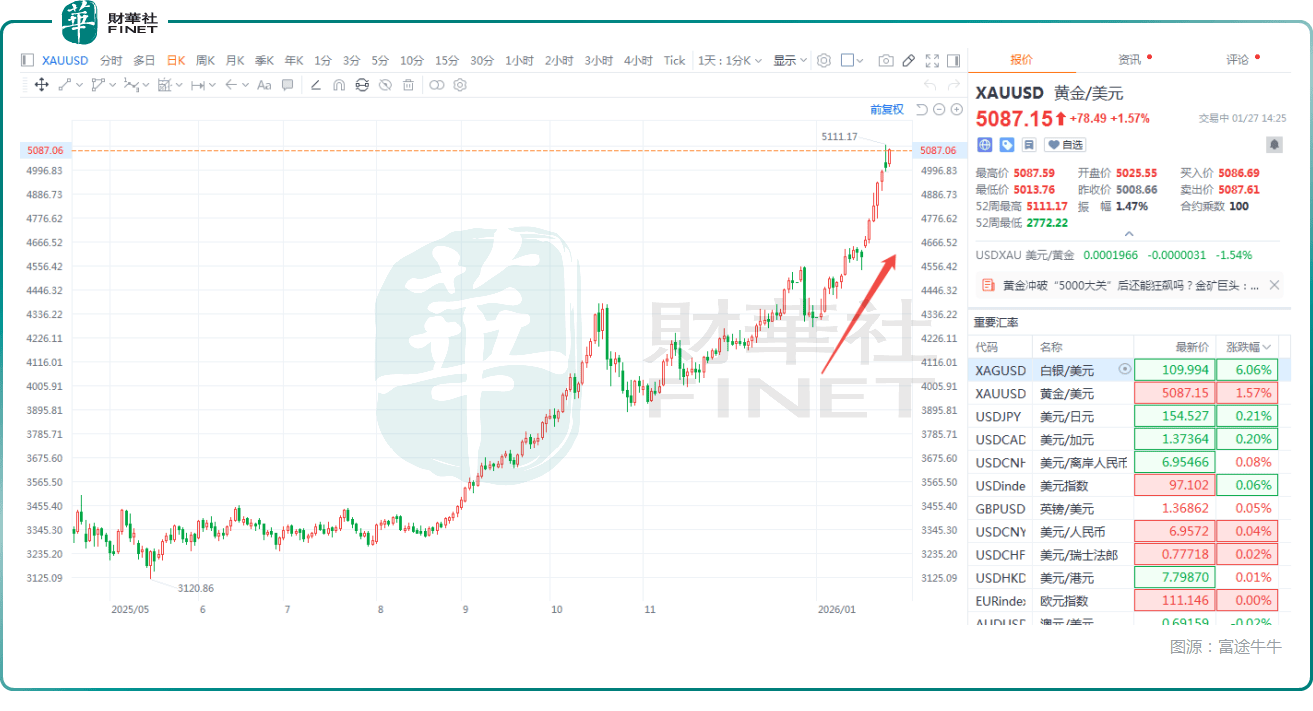Switch to the 评论 comments tab

tap(1238, 60)
